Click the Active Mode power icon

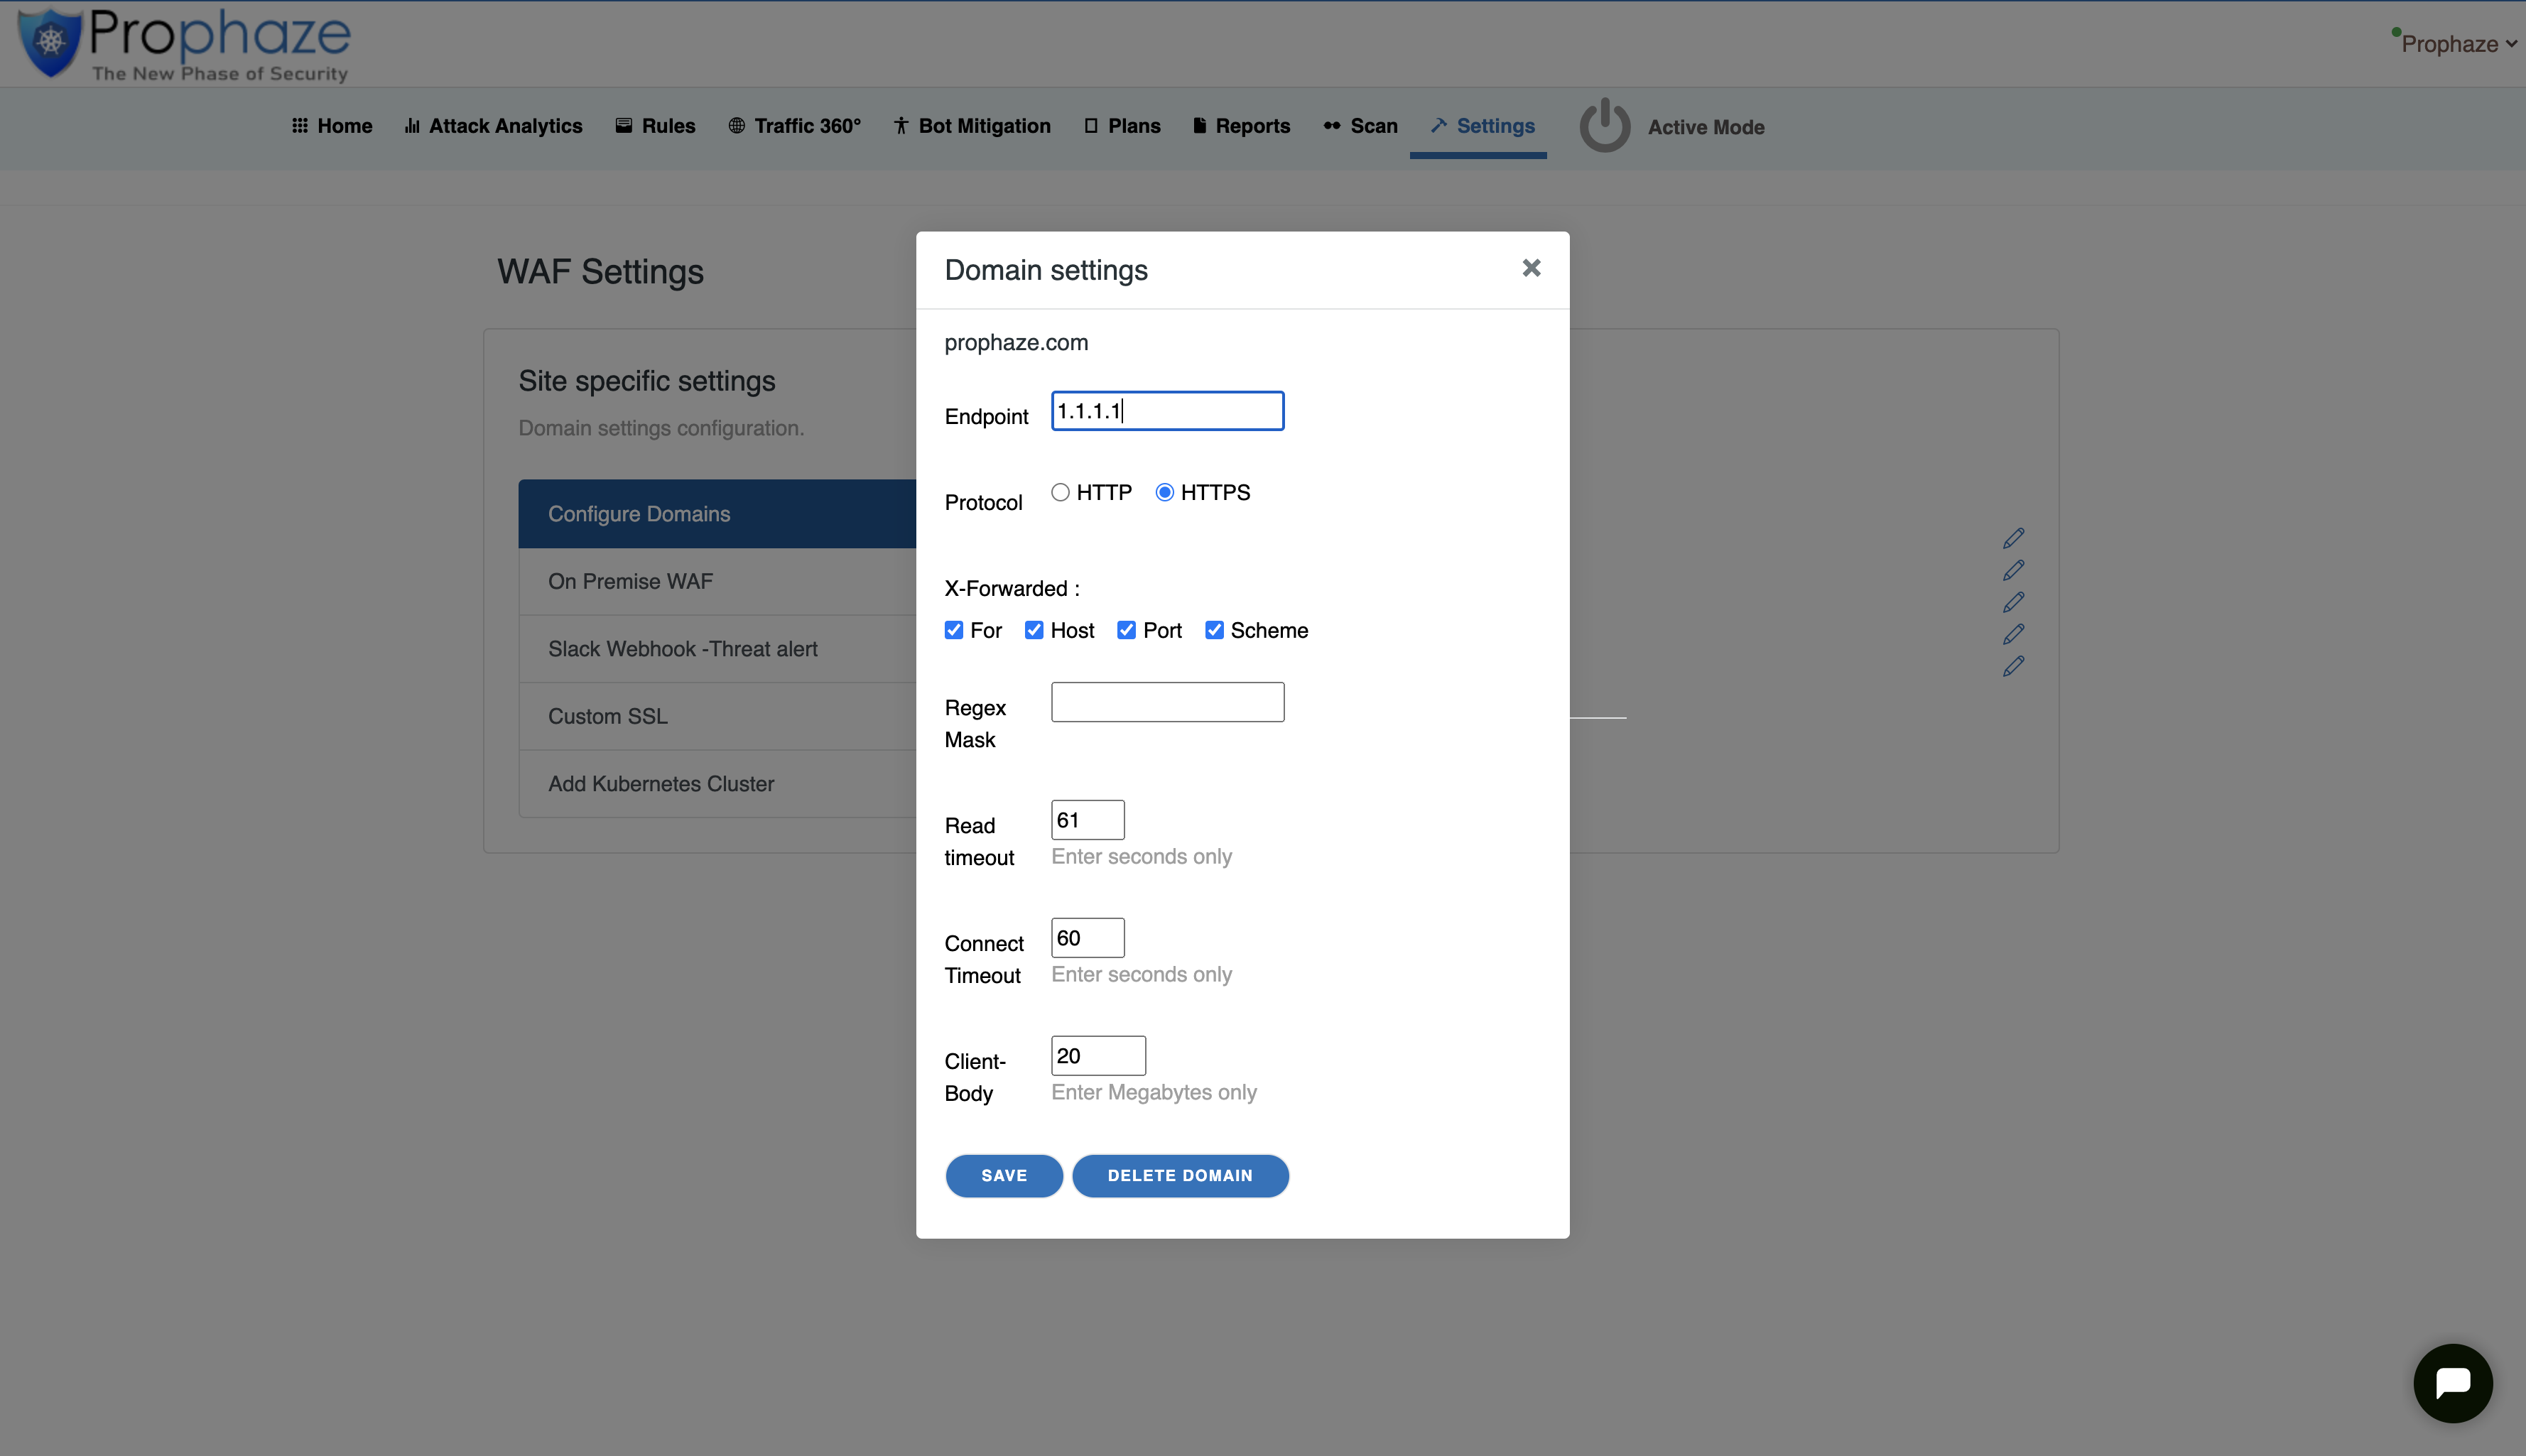[x=1604, y=126]
